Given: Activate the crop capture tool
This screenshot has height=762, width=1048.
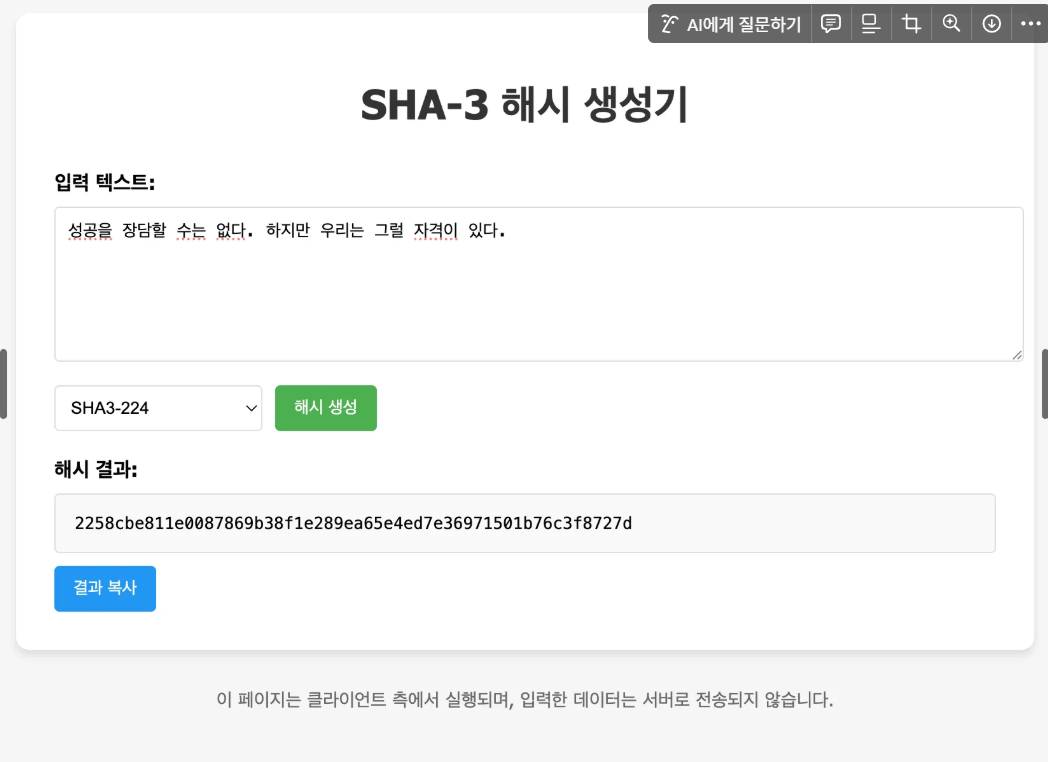Looking at the screenshot, I should [910, 23].
